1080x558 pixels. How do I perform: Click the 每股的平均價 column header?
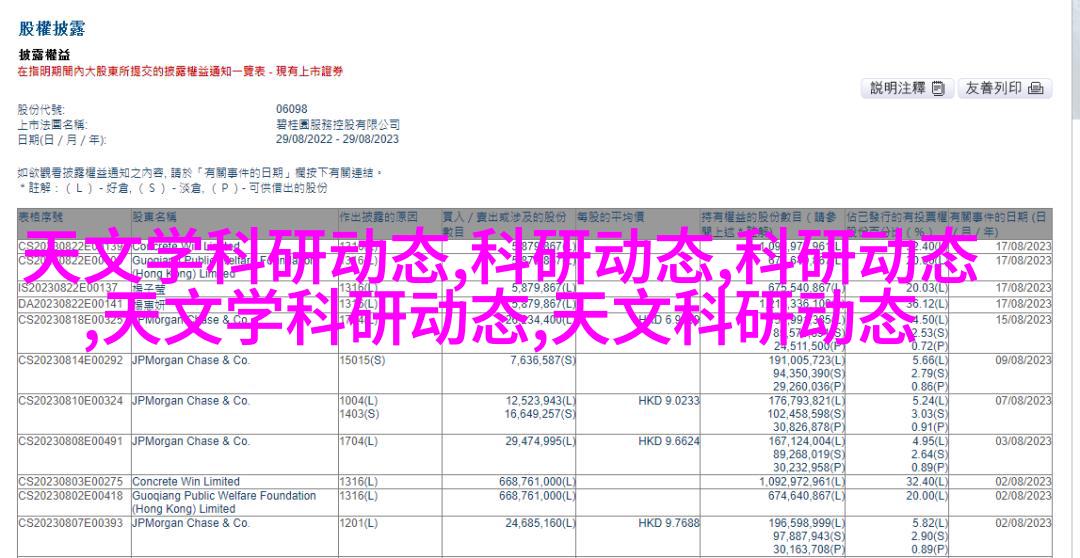click(x=610, y=216)
